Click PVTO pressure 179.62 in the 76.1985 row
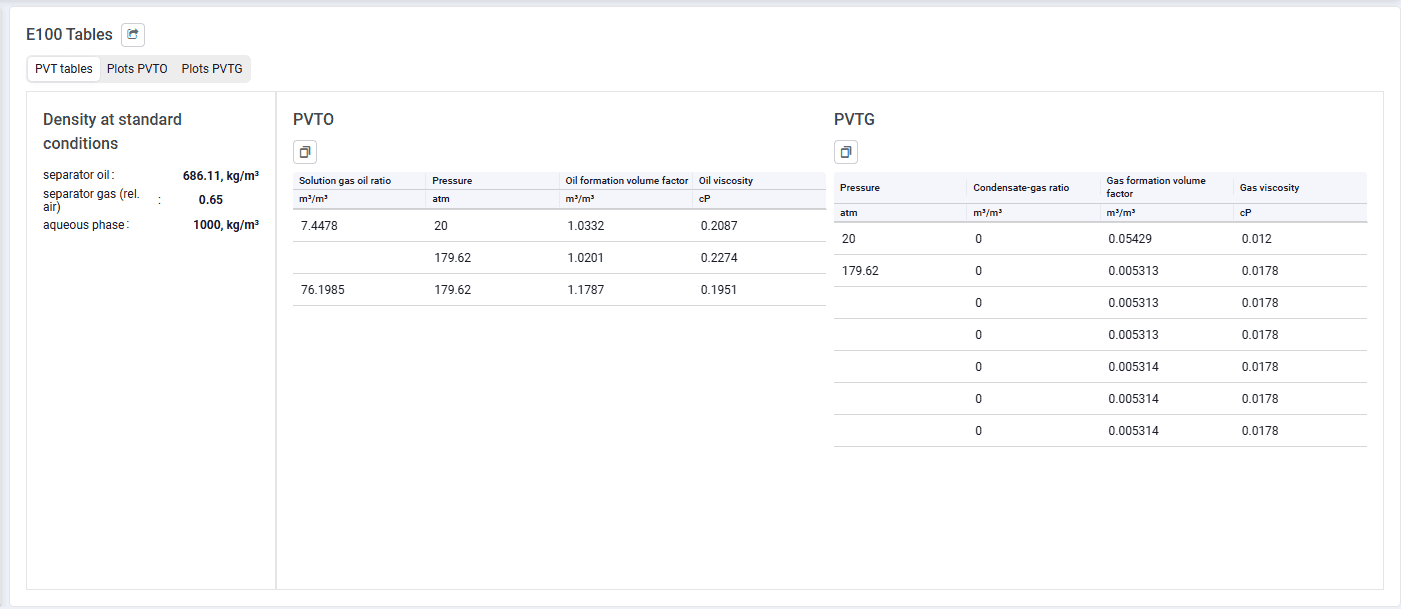Image resolution: width=1401 pixels, height=609 pixels. (452, 290)
